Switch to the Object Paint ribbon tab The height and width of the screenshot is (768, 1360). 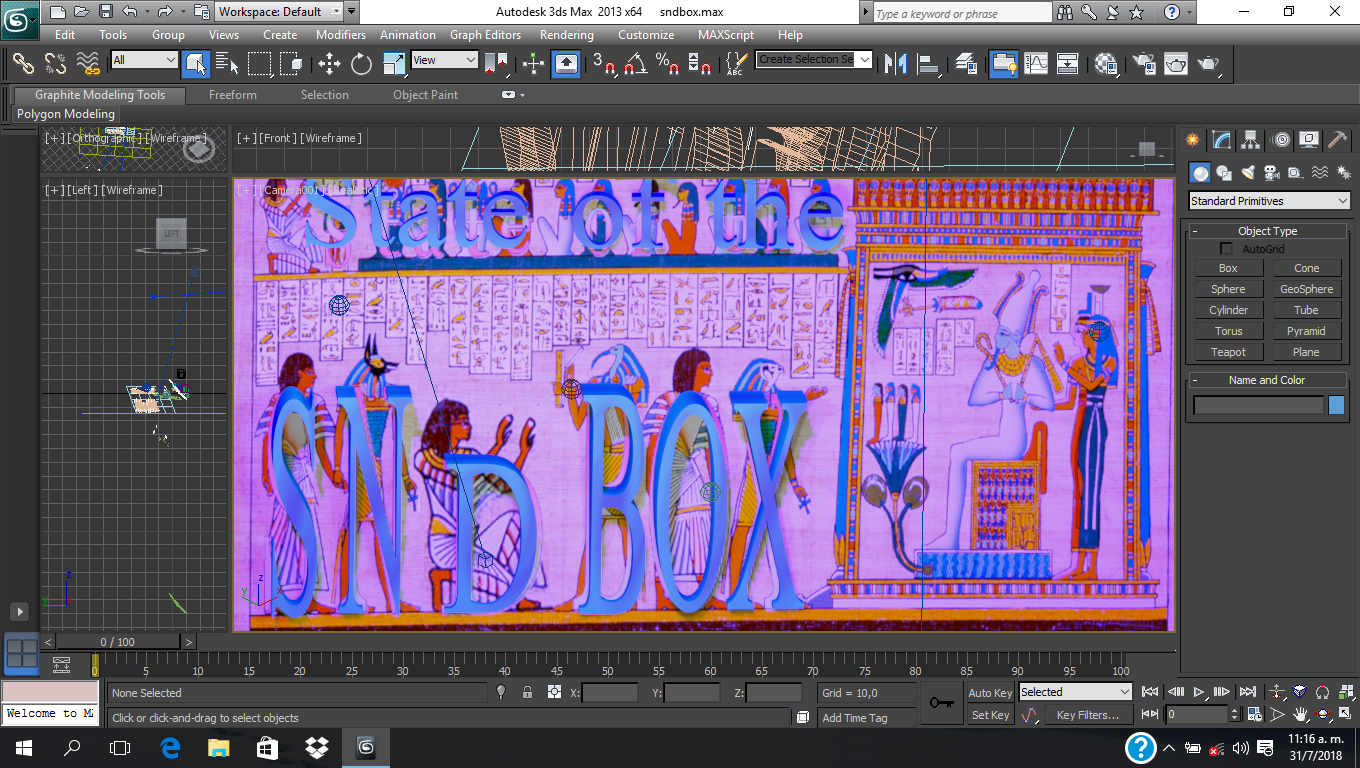(426, 95)
